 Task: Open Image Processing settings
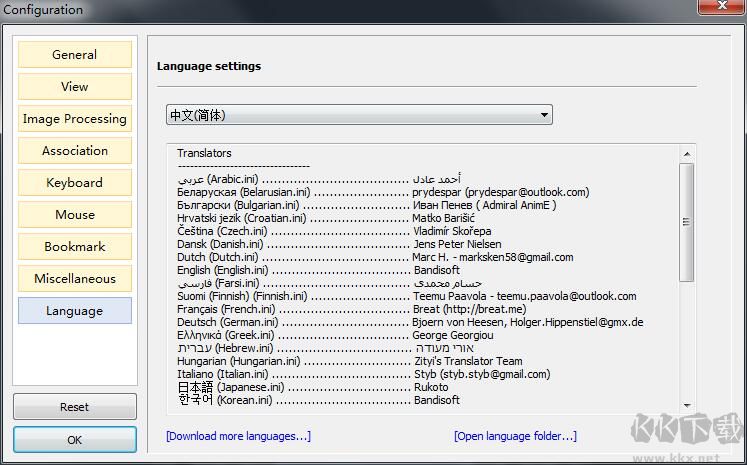75,119
